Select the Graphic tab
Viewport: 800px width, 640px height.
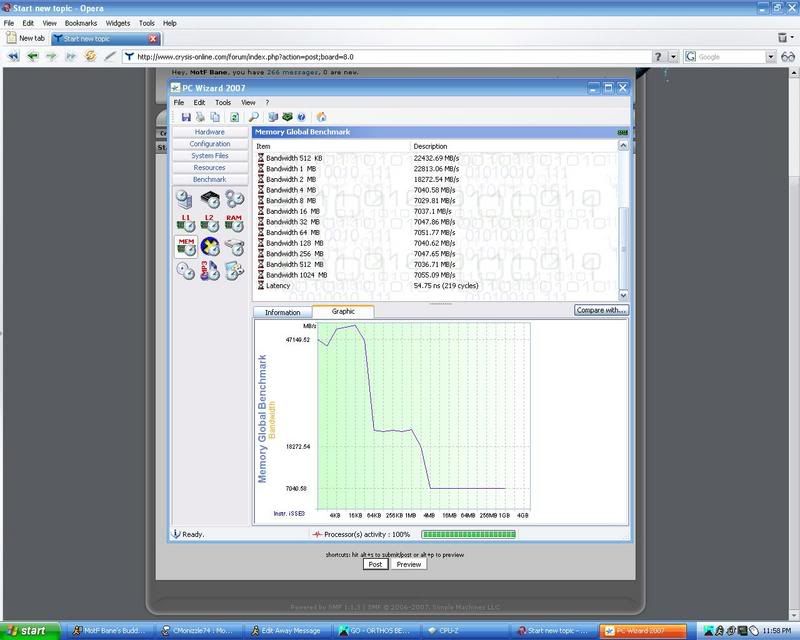click(343, 311)
